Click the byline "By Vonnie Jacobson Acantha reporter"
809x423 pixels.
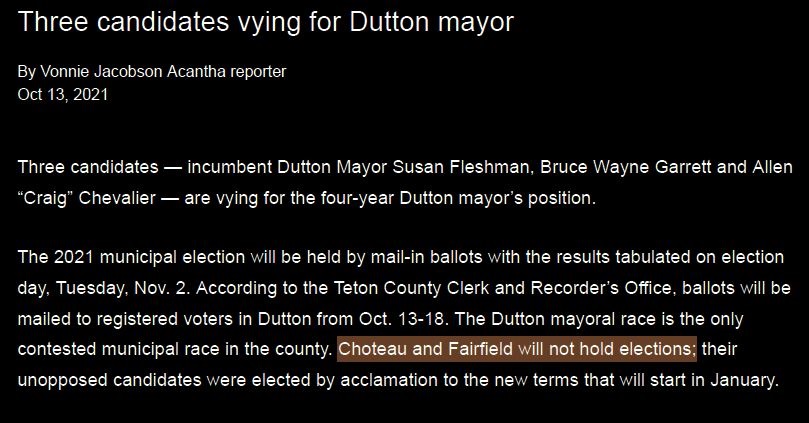[152, 71]
